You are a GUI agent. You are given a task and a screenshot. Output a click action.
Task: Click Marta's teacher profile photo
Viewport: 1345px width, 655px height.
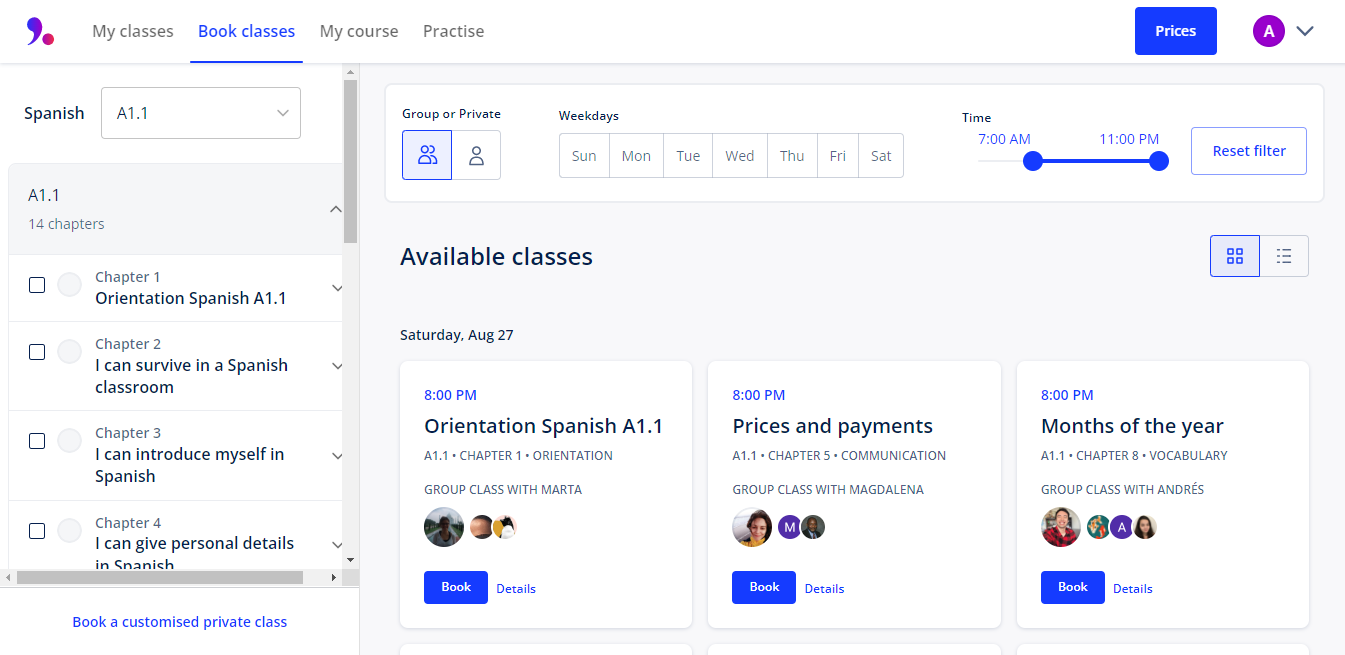pyautogui.click(x=444, y=527)
